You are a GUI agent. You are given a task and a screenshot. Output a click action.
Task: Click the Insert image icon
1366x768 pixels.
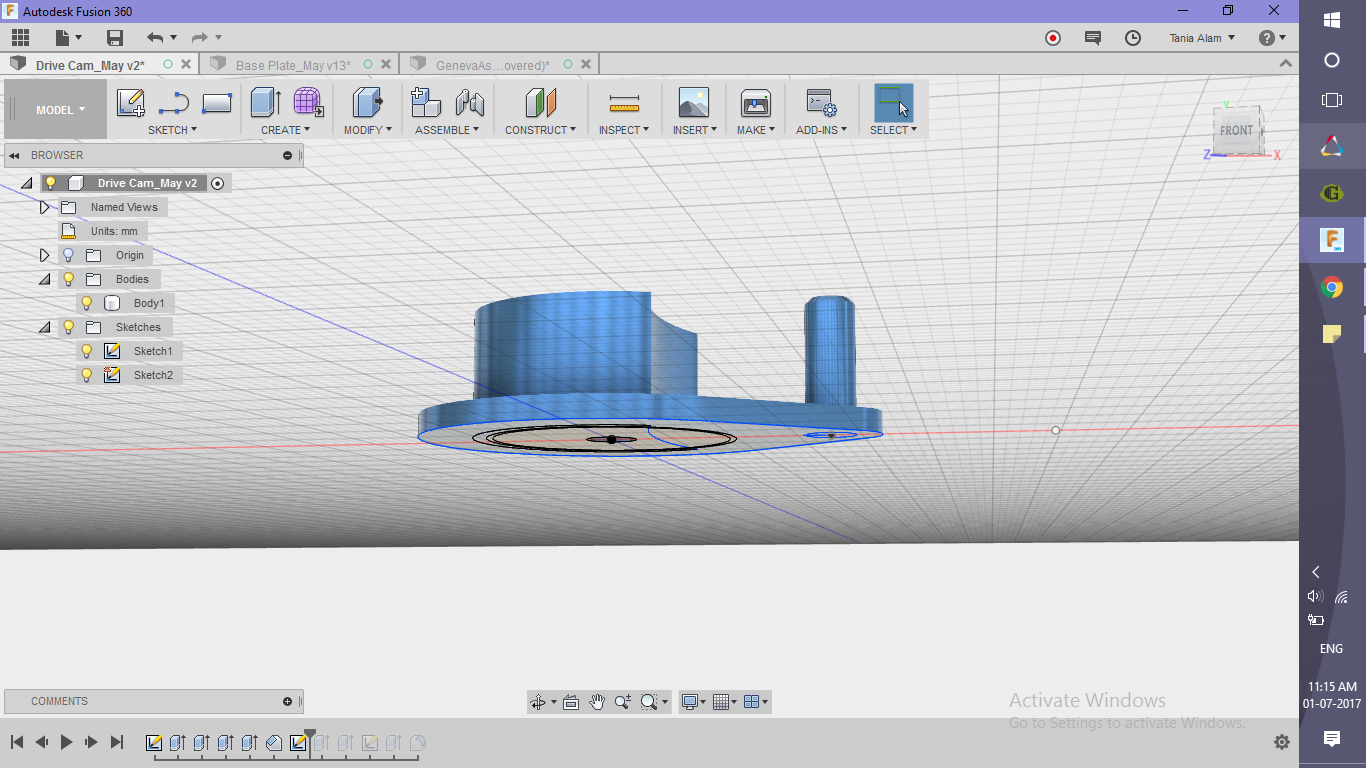pyautogui.click(x=693, y=103)
